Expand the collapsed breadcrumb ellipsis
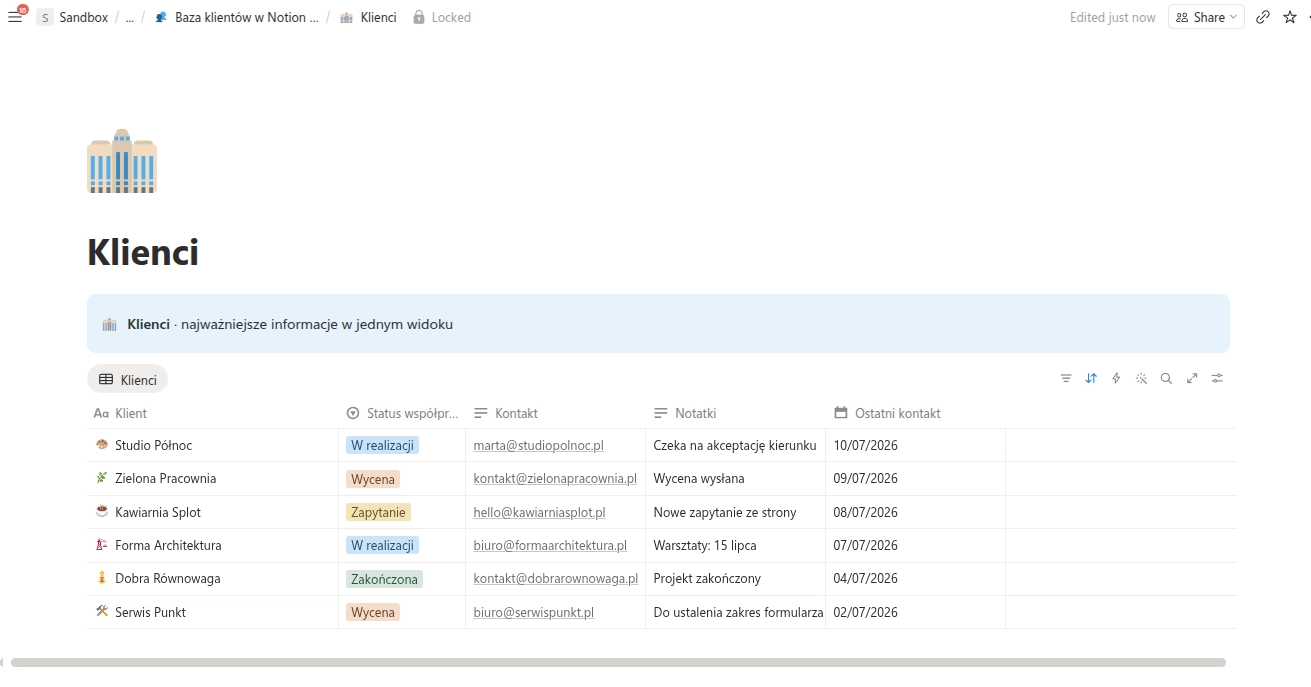Viewport: 1311px width, 687px height. (x=130, y=17)
